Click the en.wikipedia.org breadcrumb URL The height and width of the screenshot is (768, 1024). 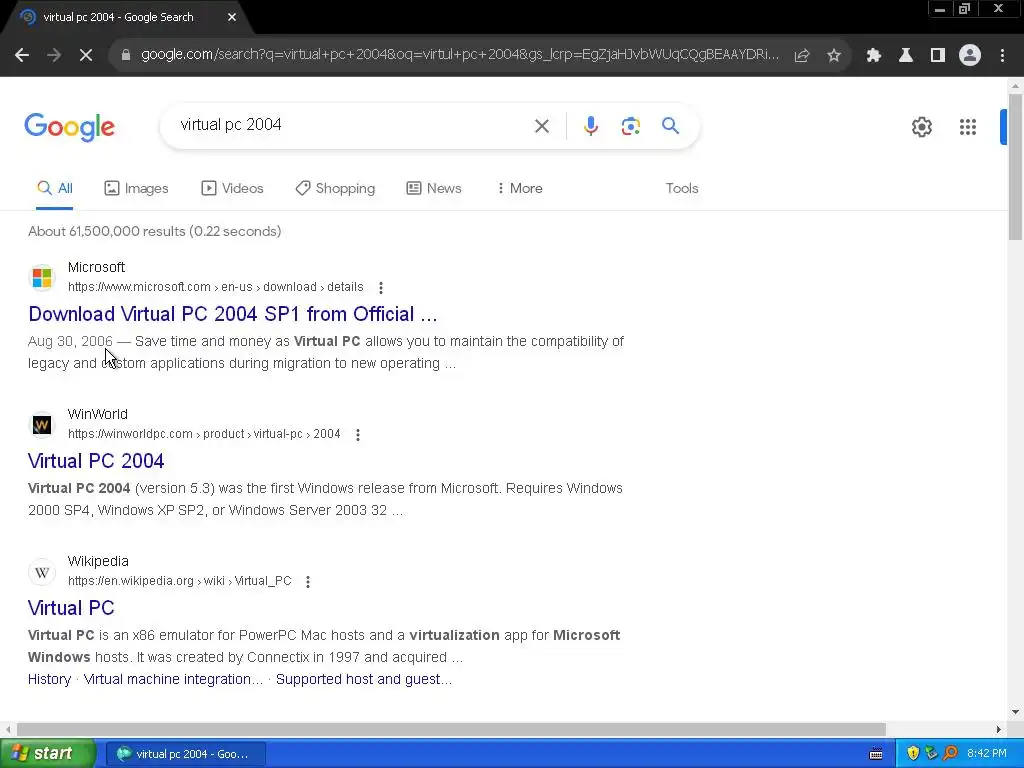pos(180,581)
